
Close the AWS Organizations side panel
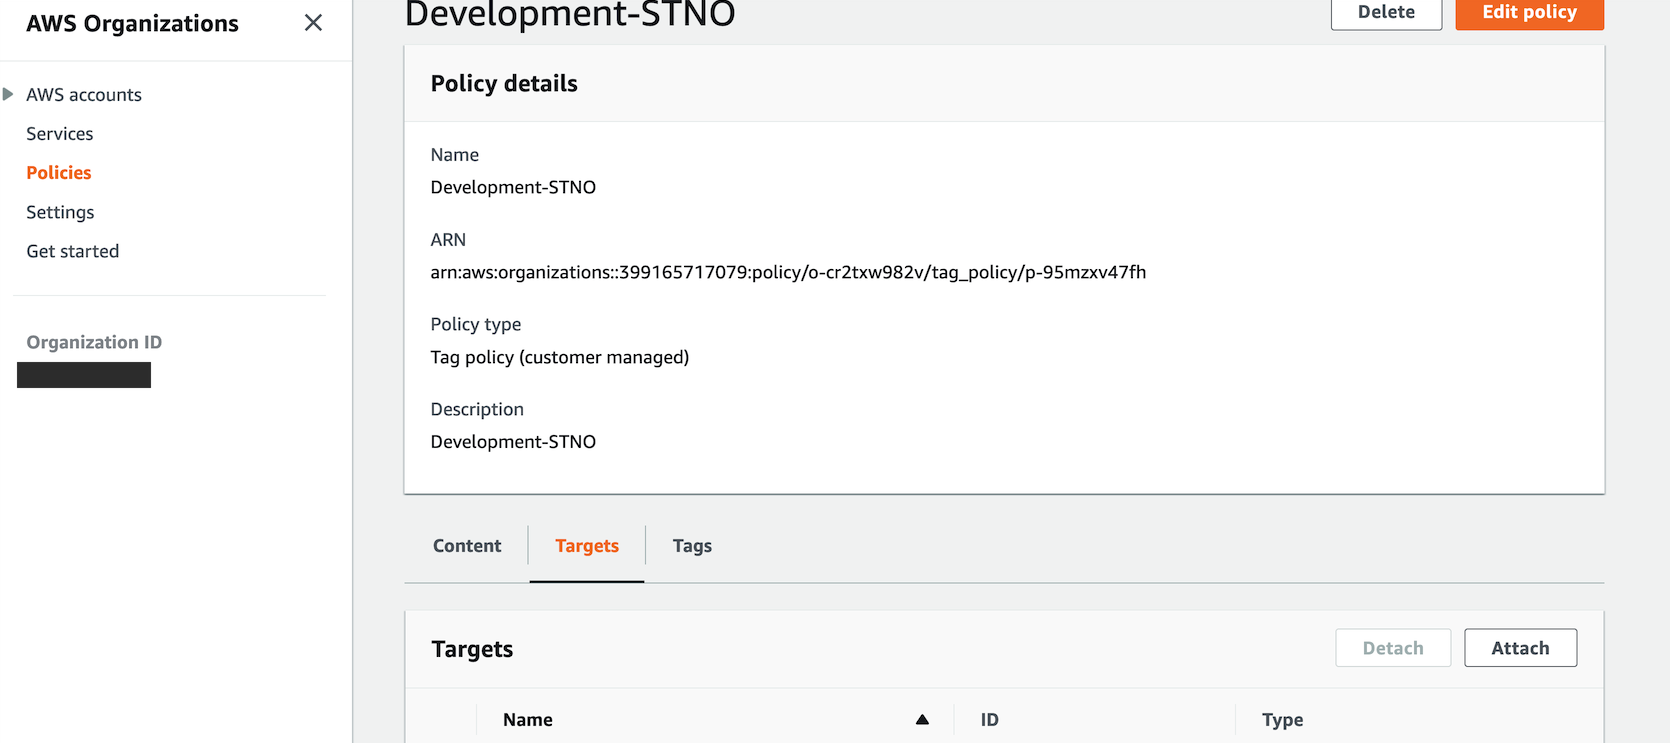coord(313,23)
